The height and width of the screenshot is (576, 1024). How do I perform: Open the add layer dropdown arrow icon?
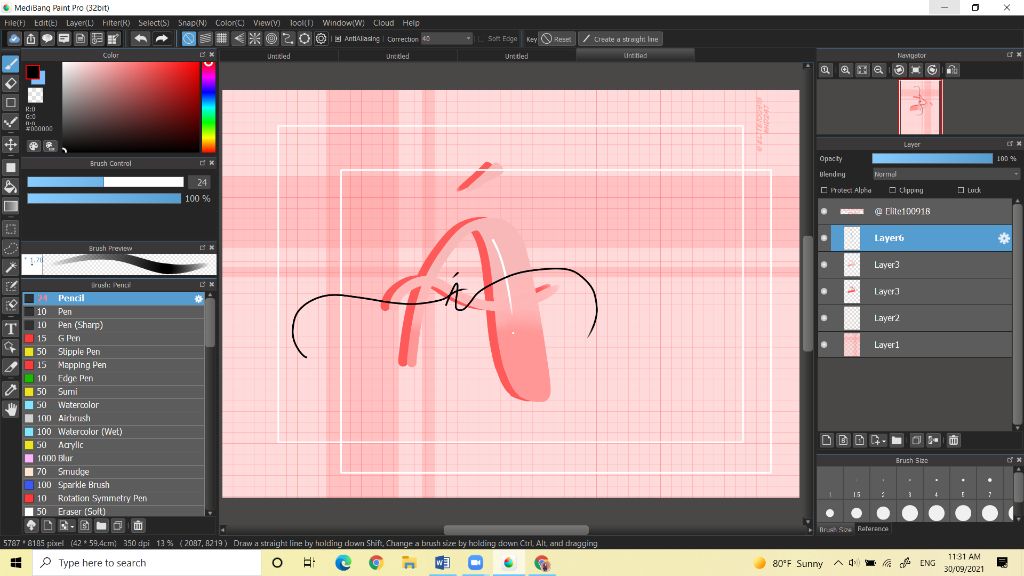pos(878,440)
